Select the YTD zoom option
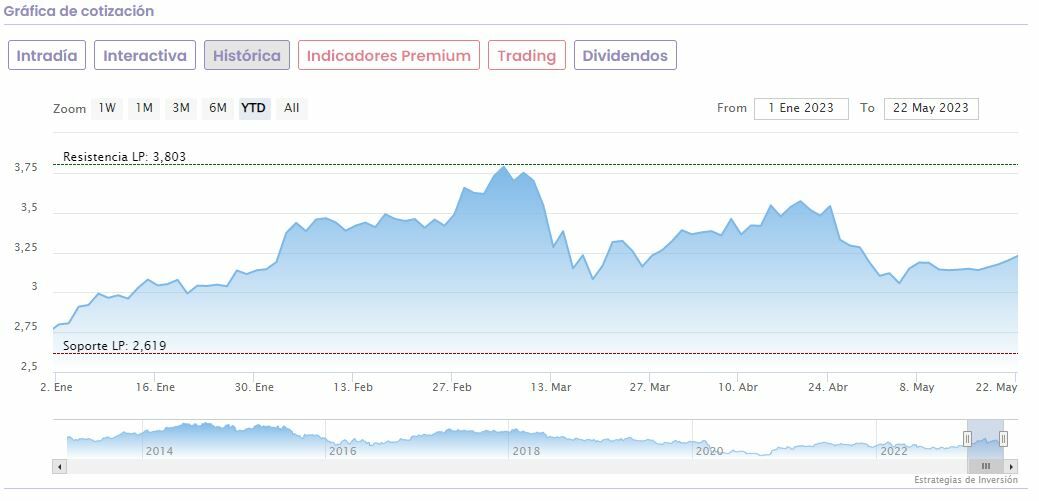 (x=254, y=108)
